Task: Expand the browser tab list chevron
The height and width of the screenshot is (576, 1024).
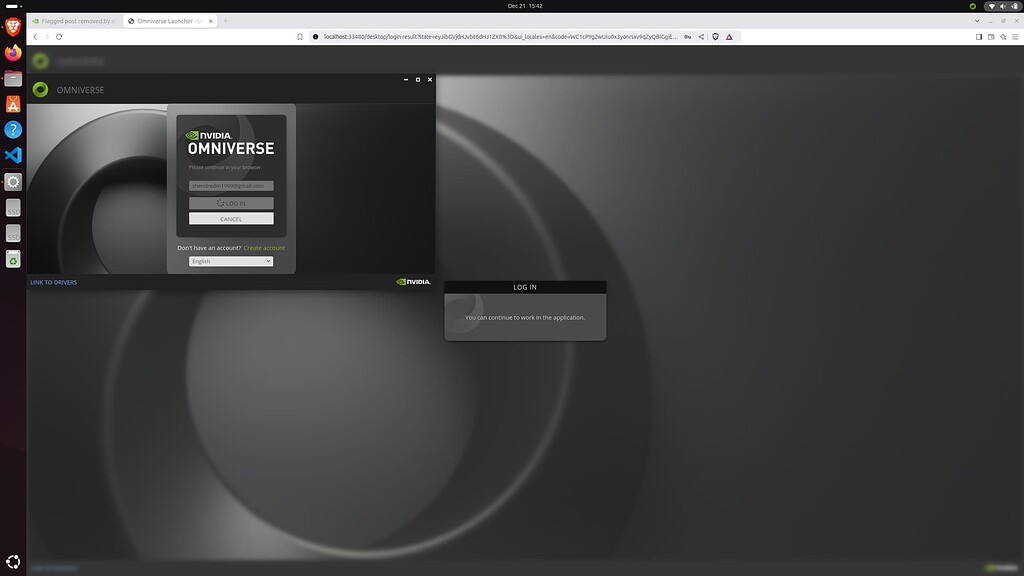Action: tap(977, 19)
